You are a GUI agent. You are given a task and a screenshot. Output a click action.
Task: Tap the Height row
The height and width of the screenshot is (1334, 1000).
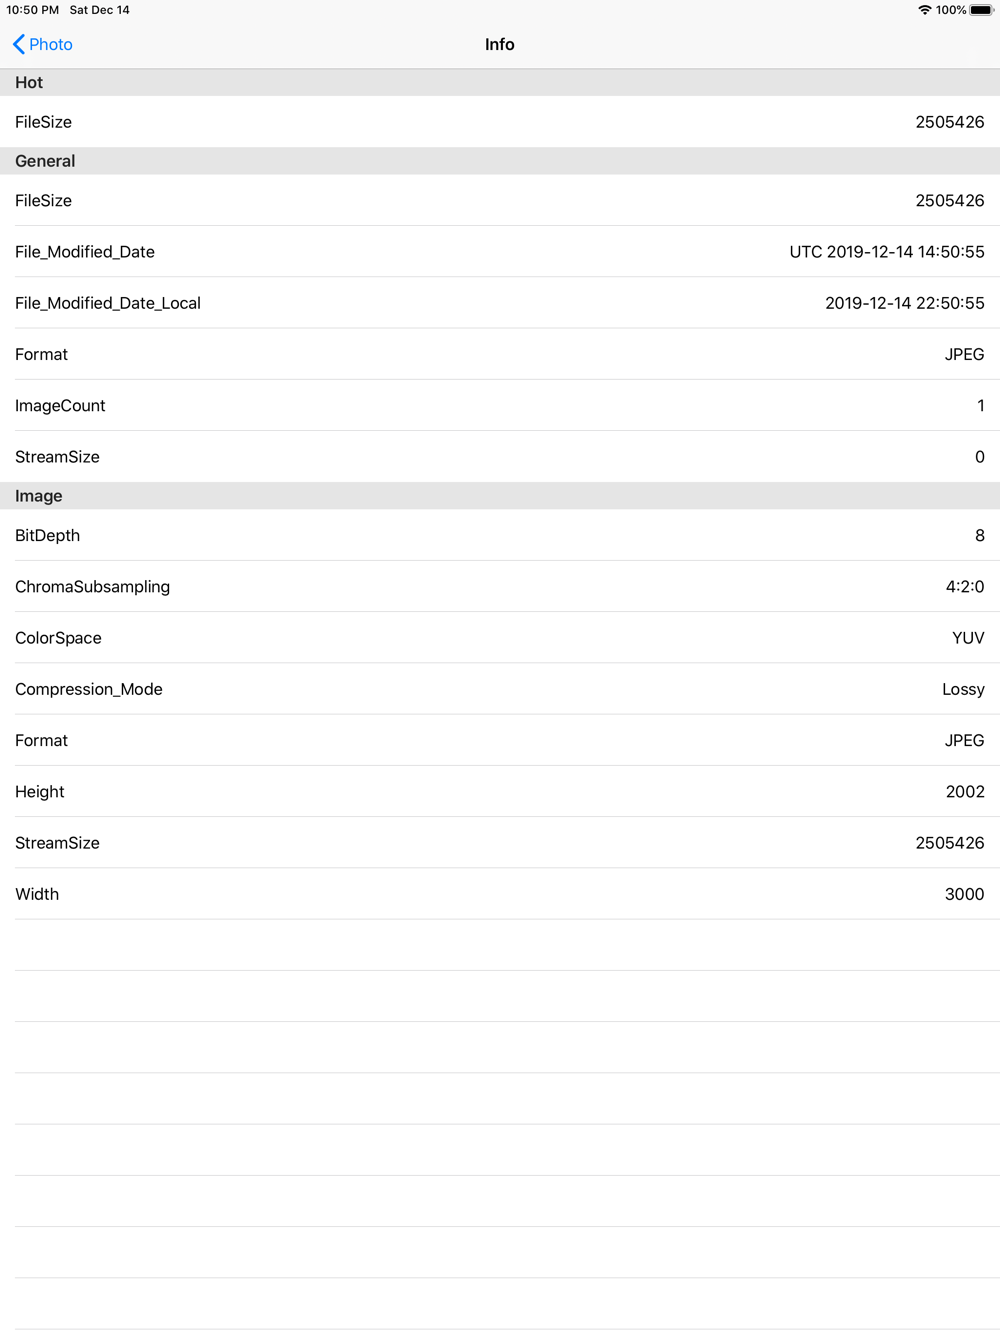pyautogui.click(x=500, y=792)
